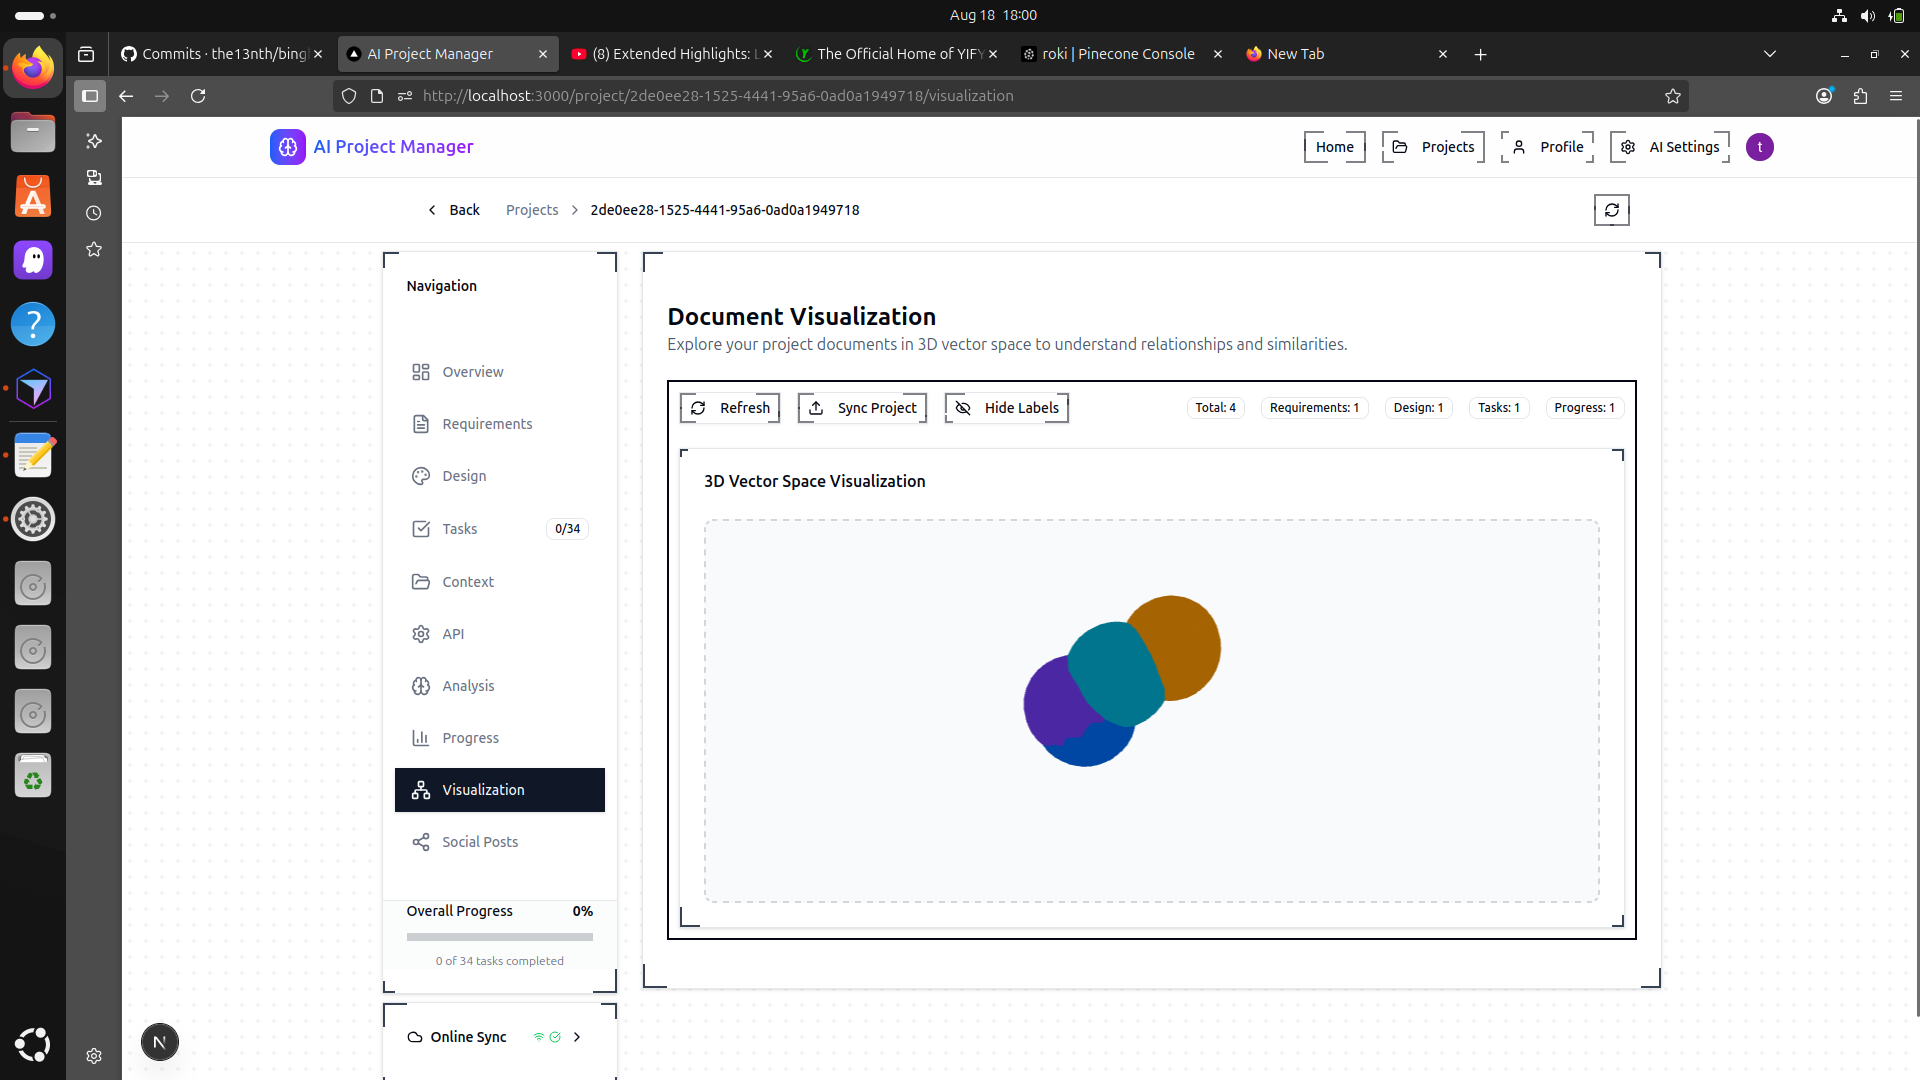Screen dimensions: 1920x1080
Task: Open Firefox application hamburger menu
Action: point(1896,96)
